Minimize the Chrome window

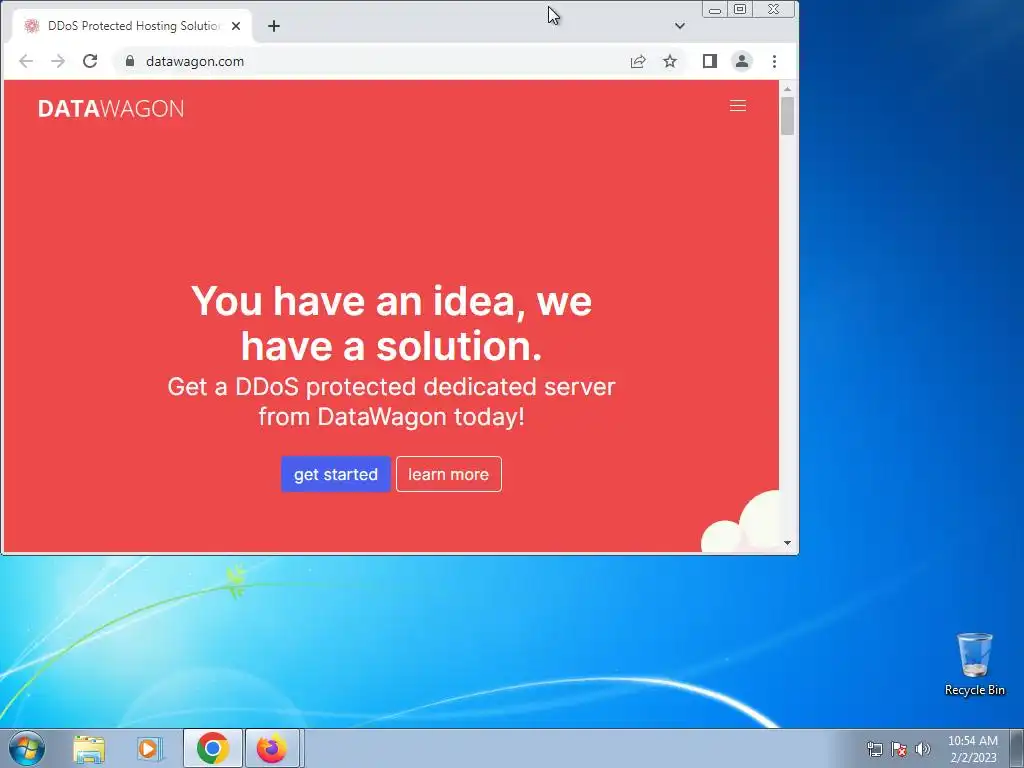pos(715,10)
